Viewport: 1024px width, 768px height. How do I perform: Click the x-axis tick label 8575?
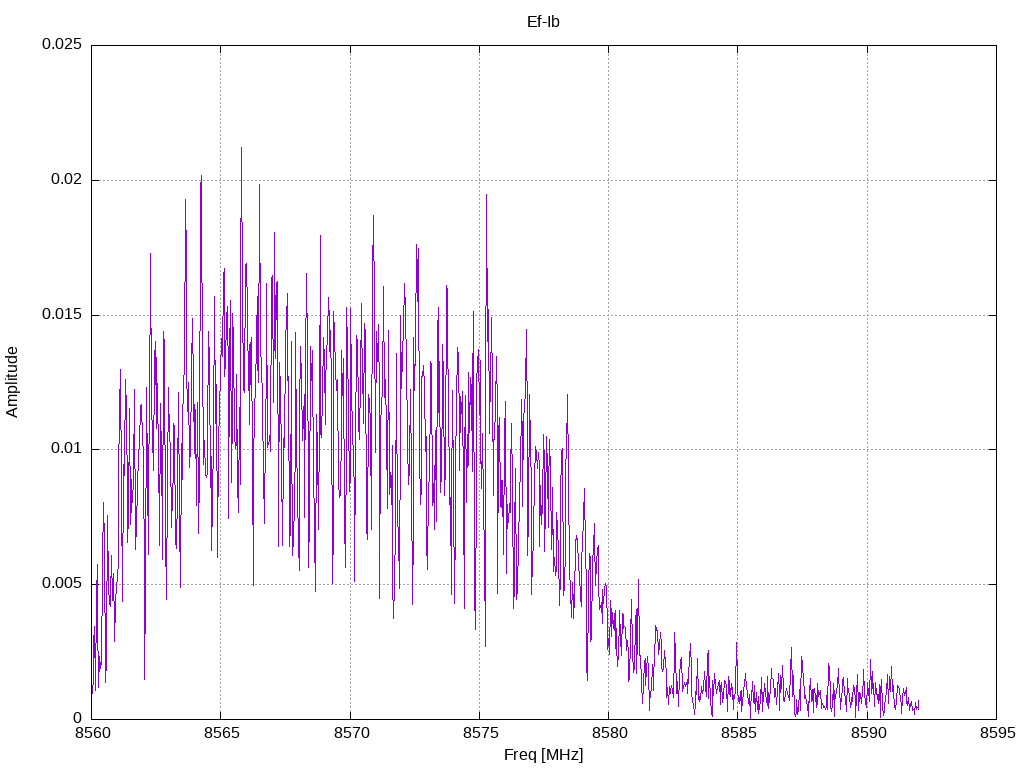tap(480, 733)
